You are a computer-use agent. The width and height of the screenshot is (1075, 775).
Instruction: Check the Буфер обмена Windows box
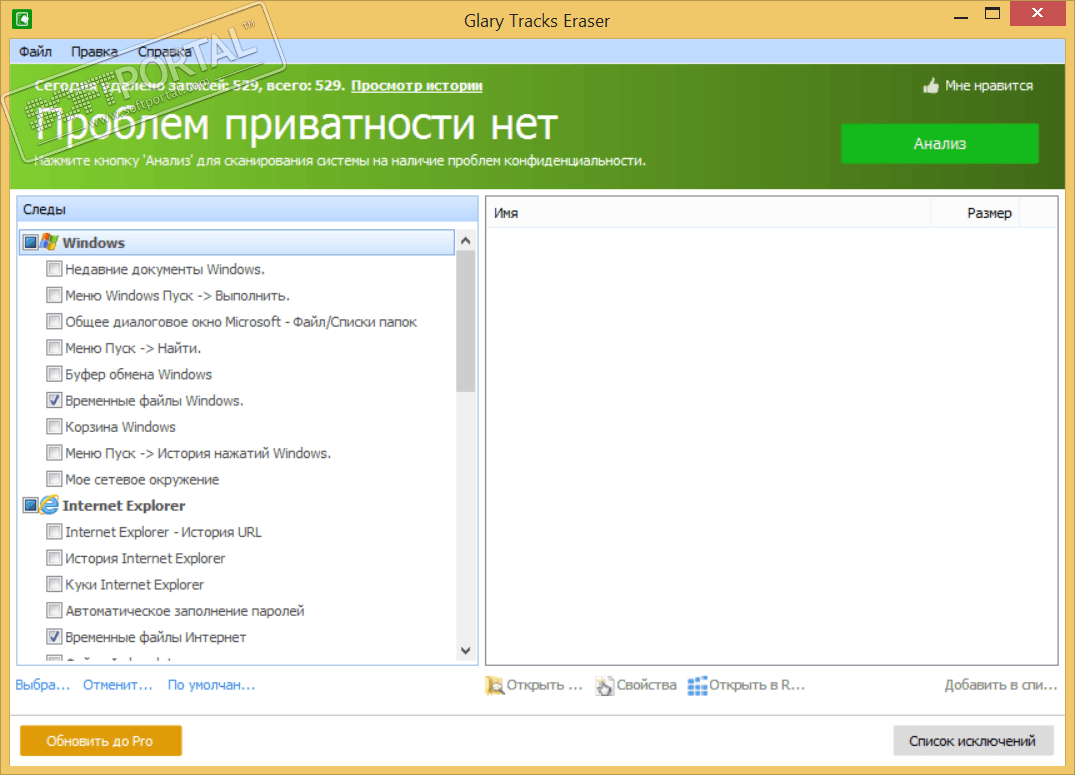click(54, 374)
